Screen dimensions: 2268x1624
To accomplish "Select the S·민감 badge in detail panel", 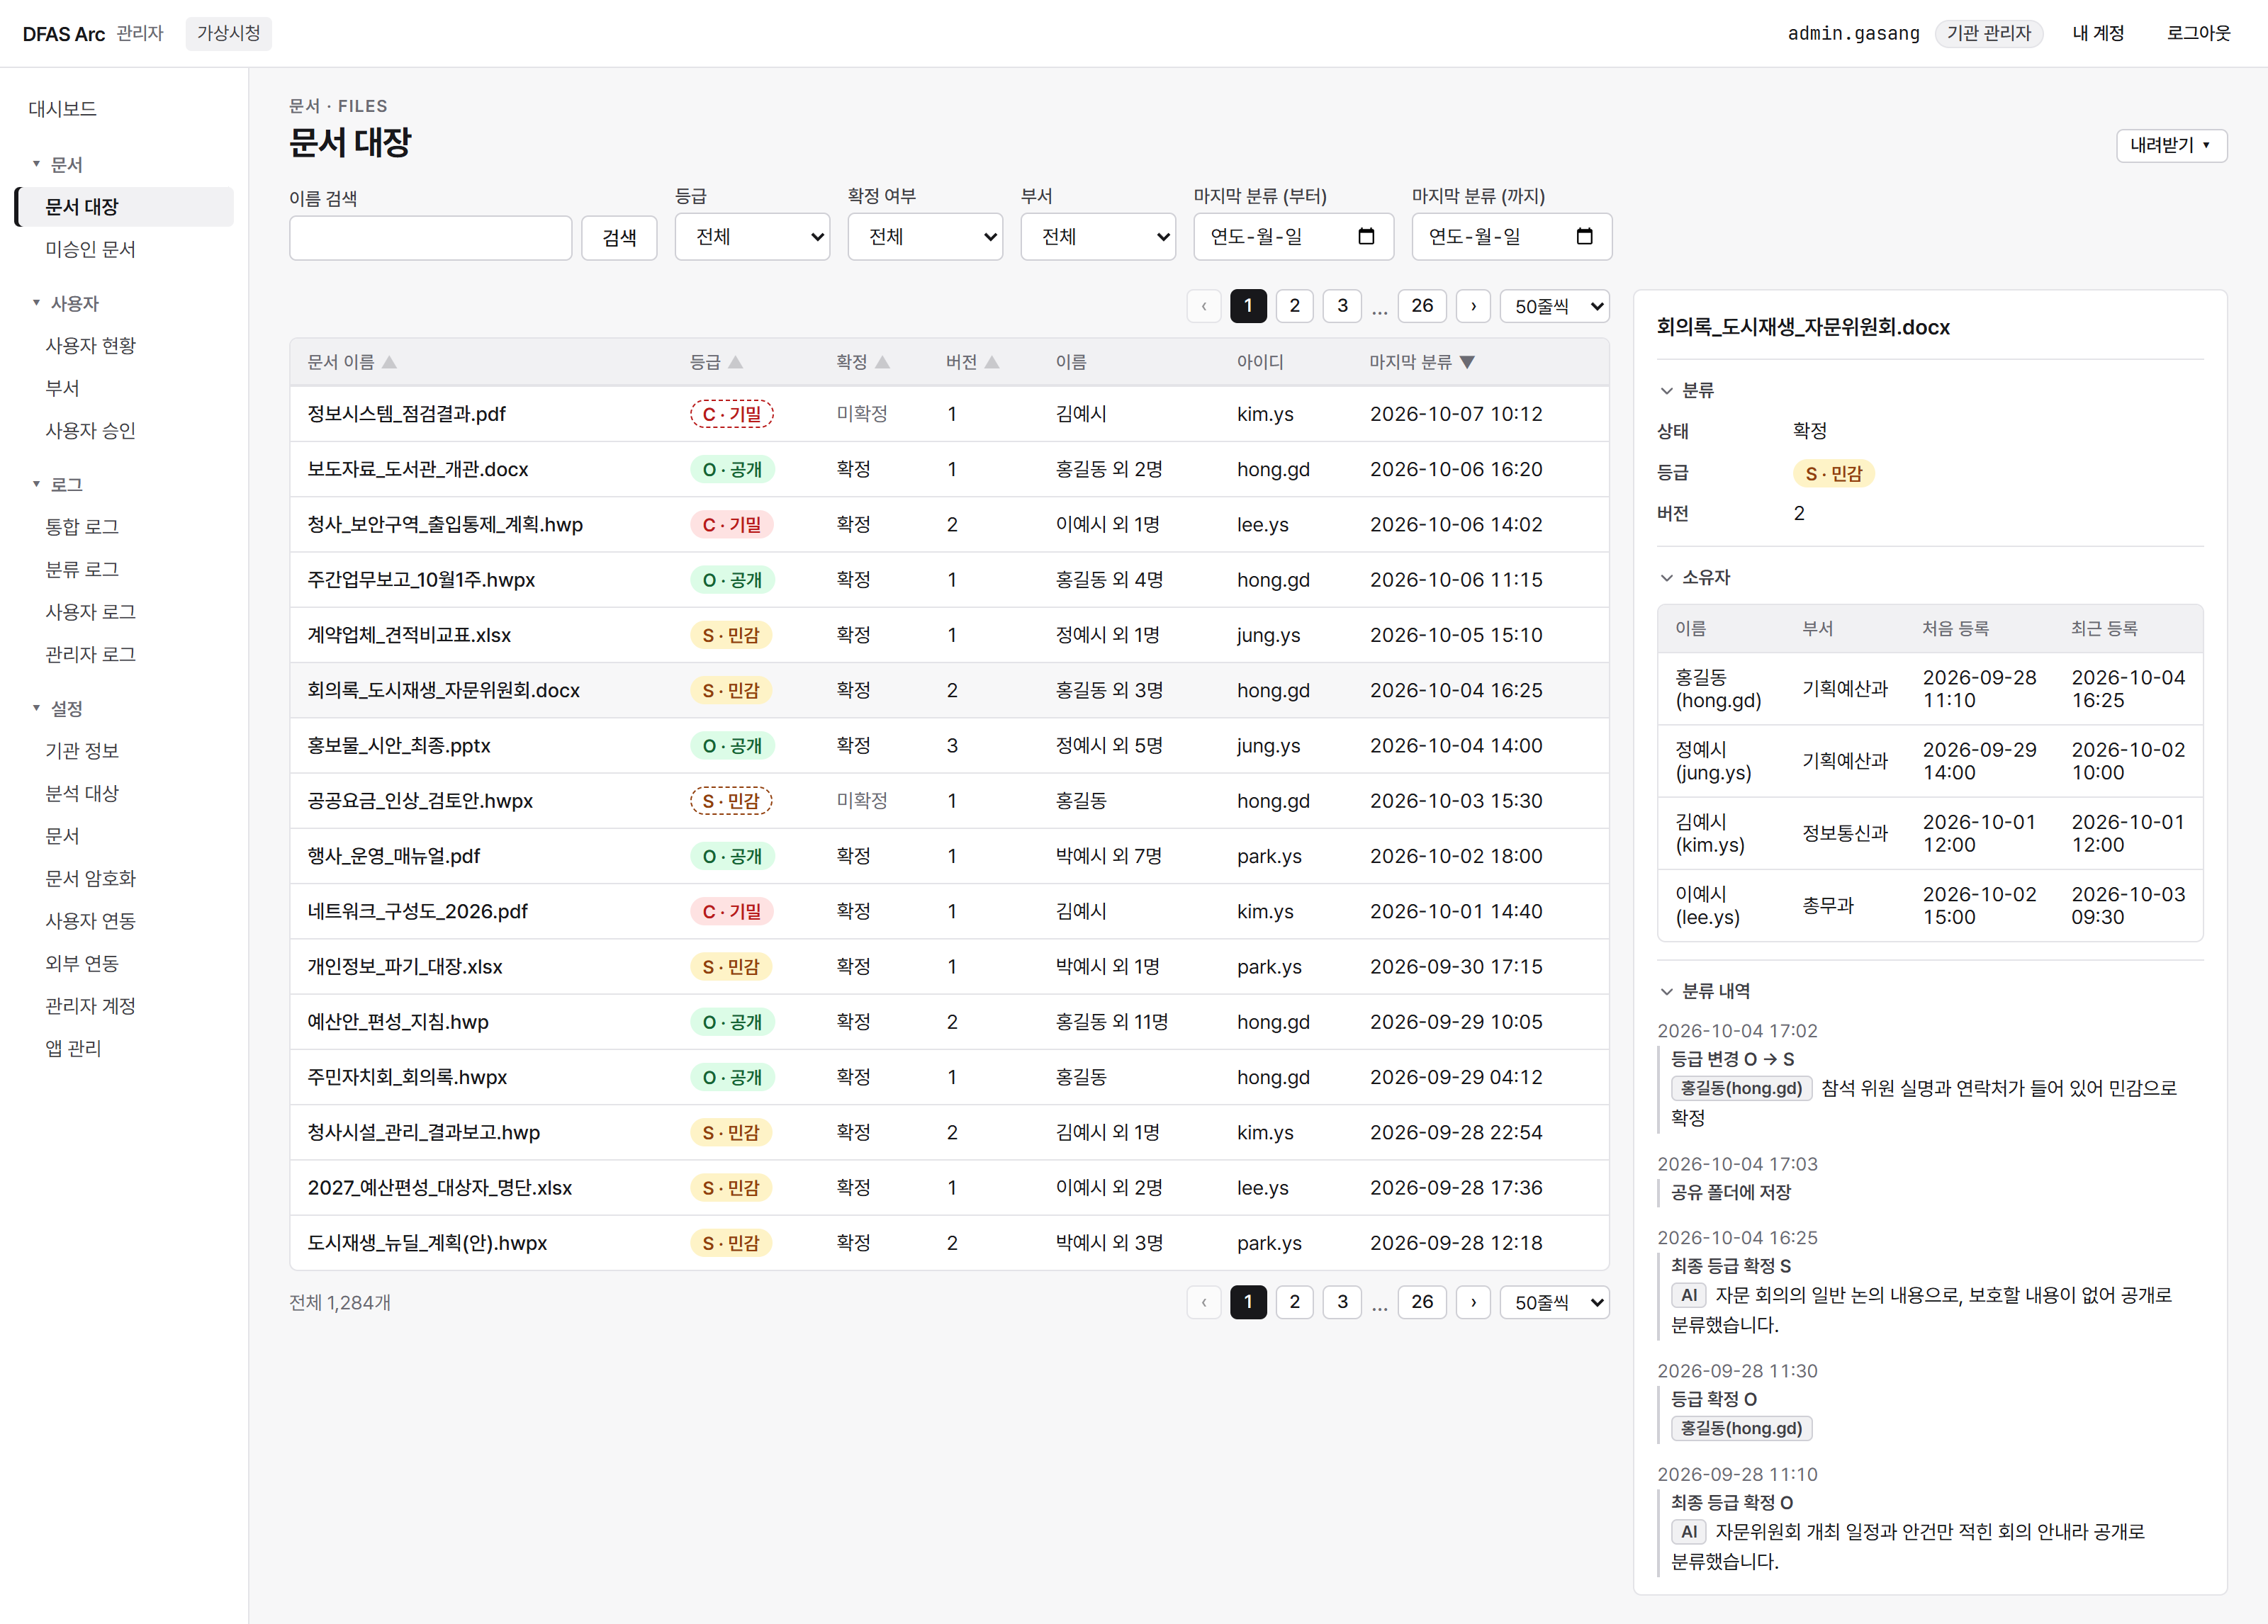I will pyautogui.click(x=1833, y=473).
